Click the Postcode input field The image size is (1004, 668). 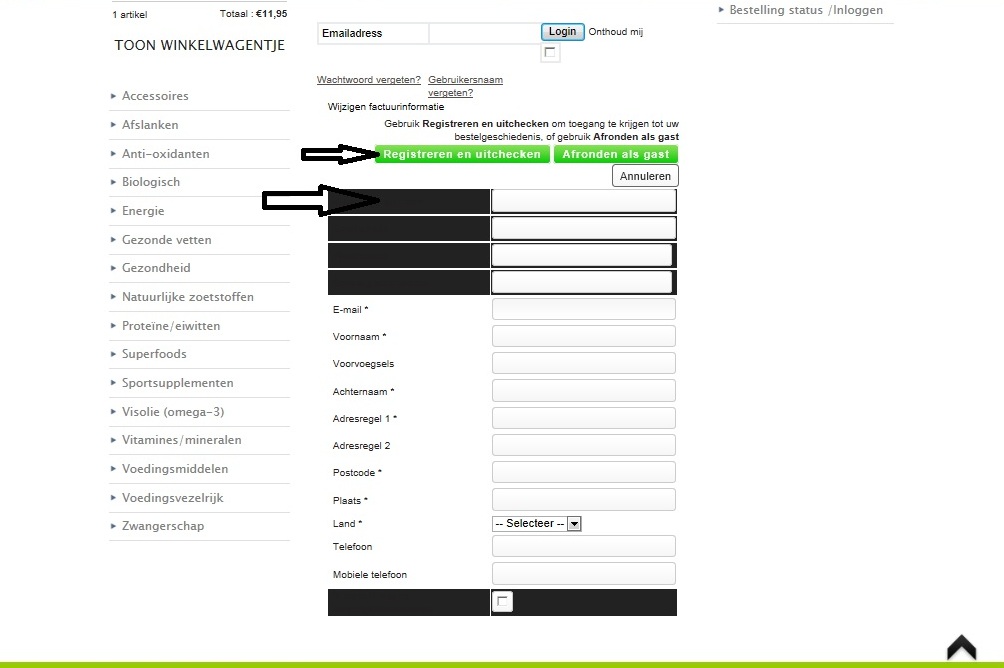[583, 472]
